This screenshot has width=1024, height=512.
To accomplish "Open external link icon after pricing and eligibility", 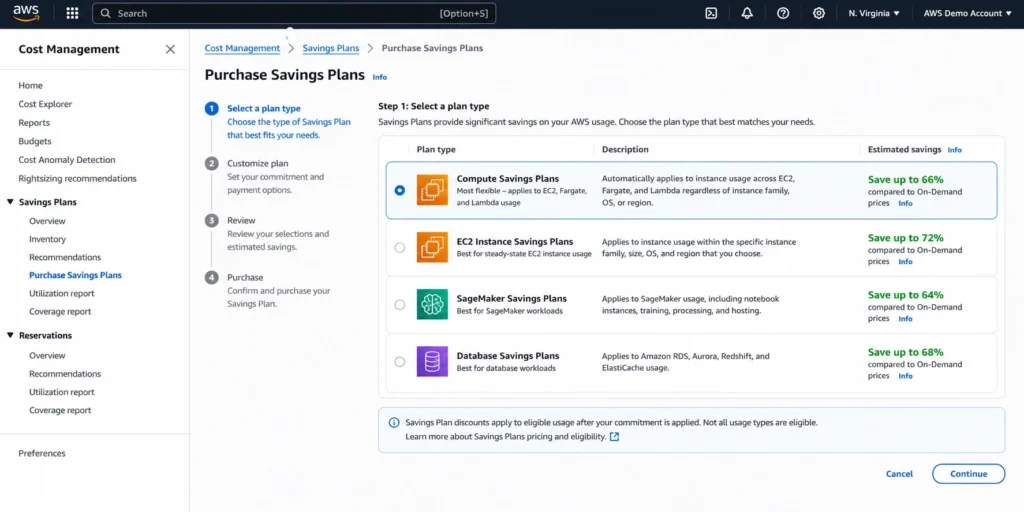I will tap(614, 436).
